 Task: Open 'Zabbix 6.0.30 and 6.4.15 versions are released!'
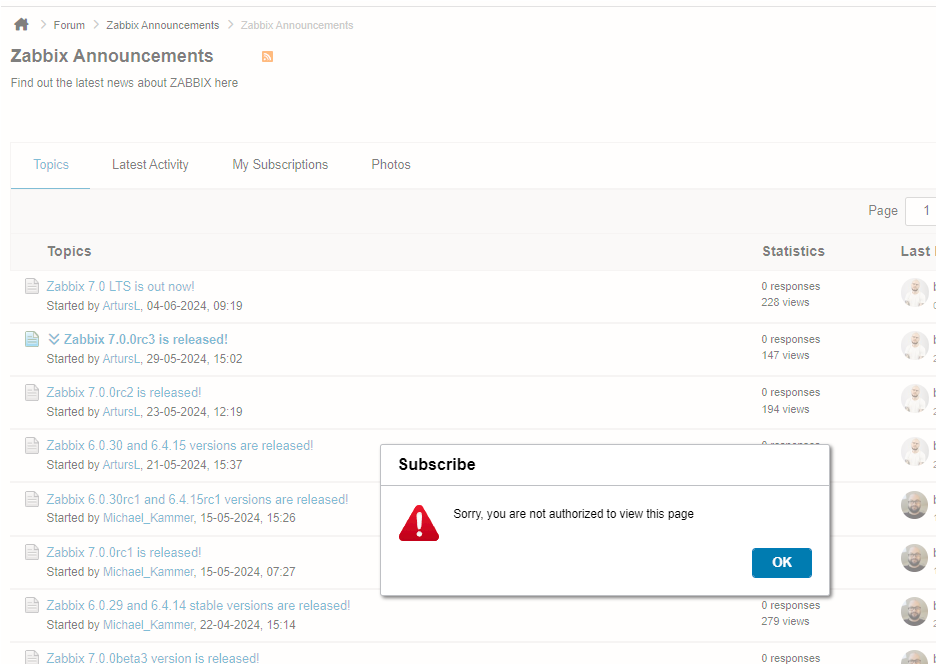pyautogui.click(x=180, y=446)
